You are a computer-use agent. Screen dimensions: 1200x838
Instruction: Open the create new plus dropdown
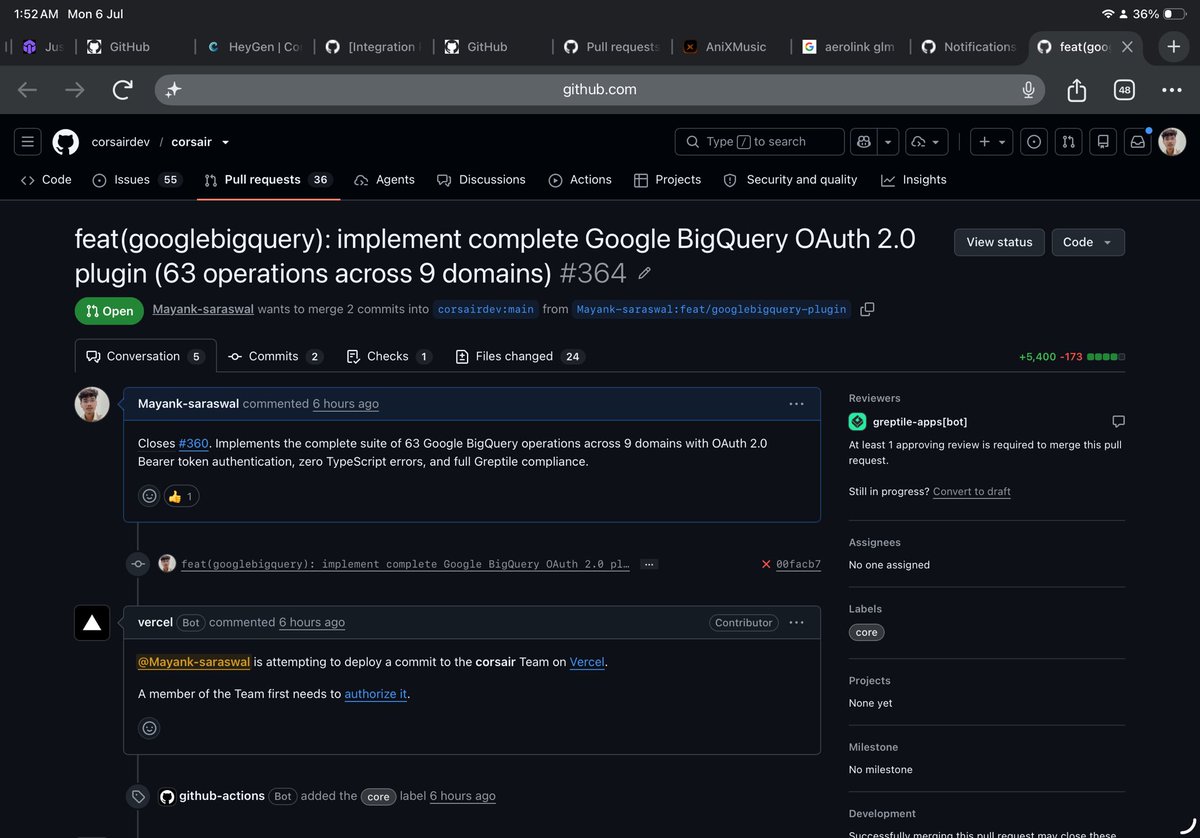coord(991,142)
